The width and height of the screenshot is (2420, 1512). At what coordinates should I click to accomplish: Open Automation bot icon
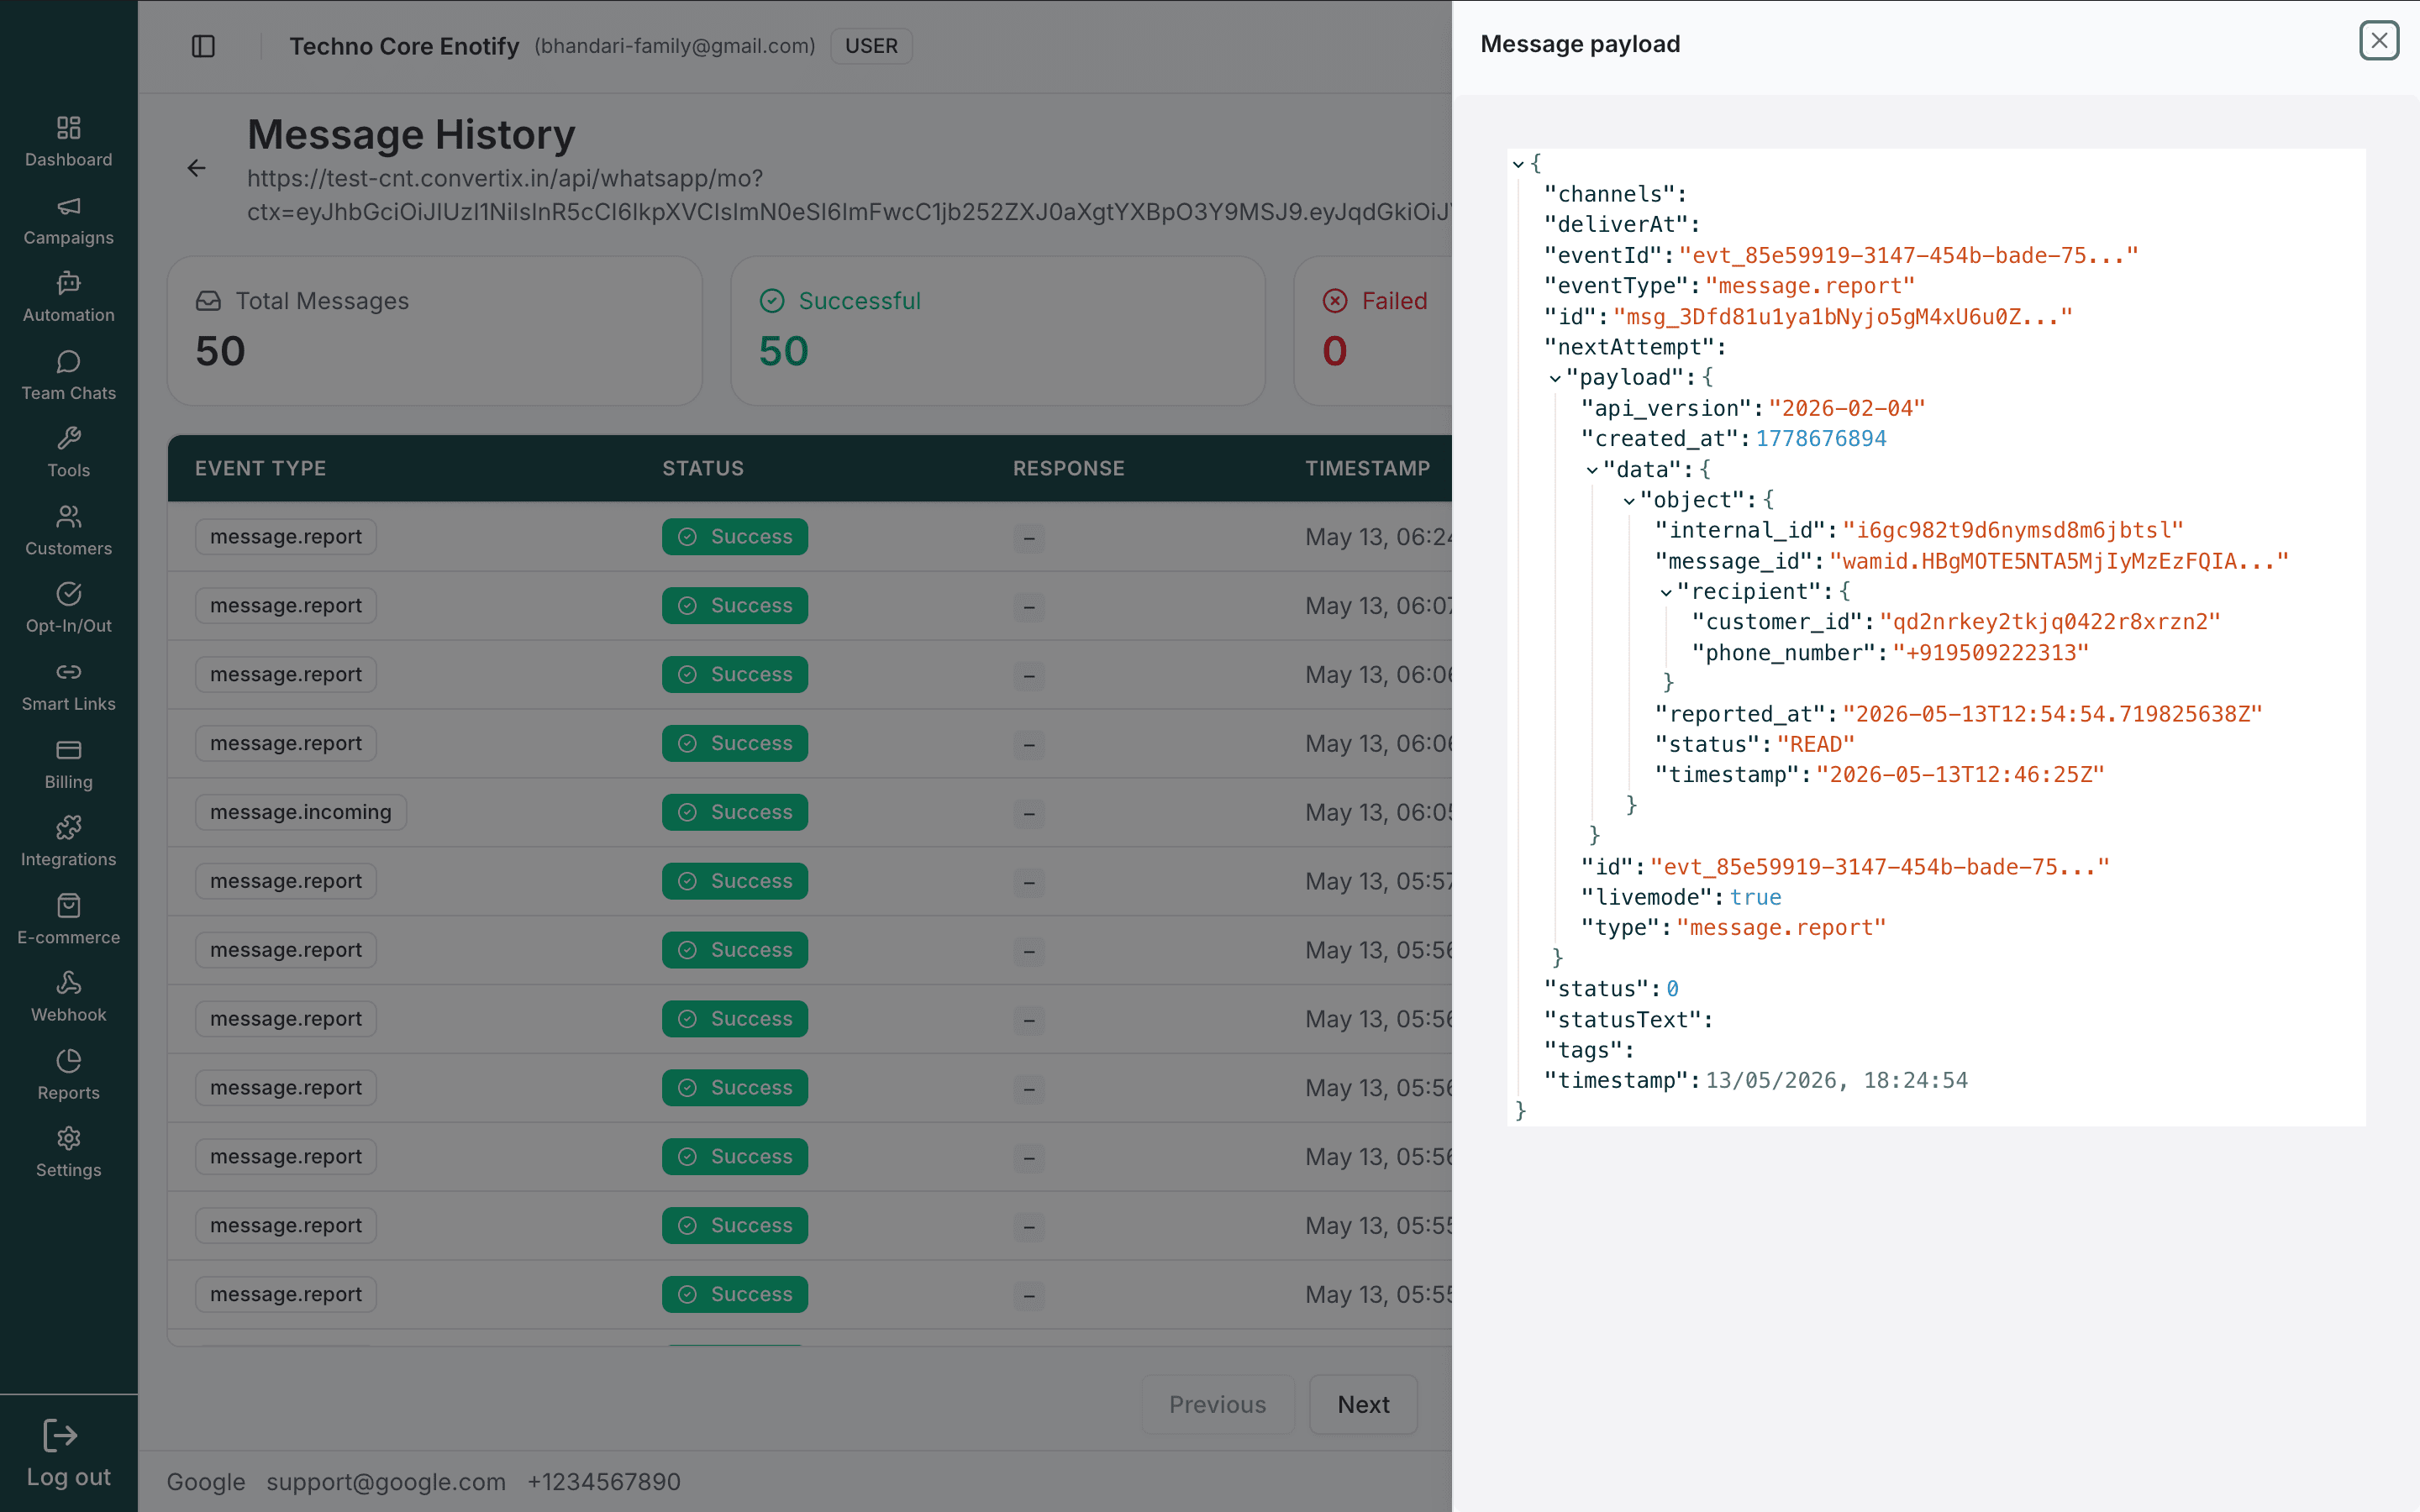68,283
